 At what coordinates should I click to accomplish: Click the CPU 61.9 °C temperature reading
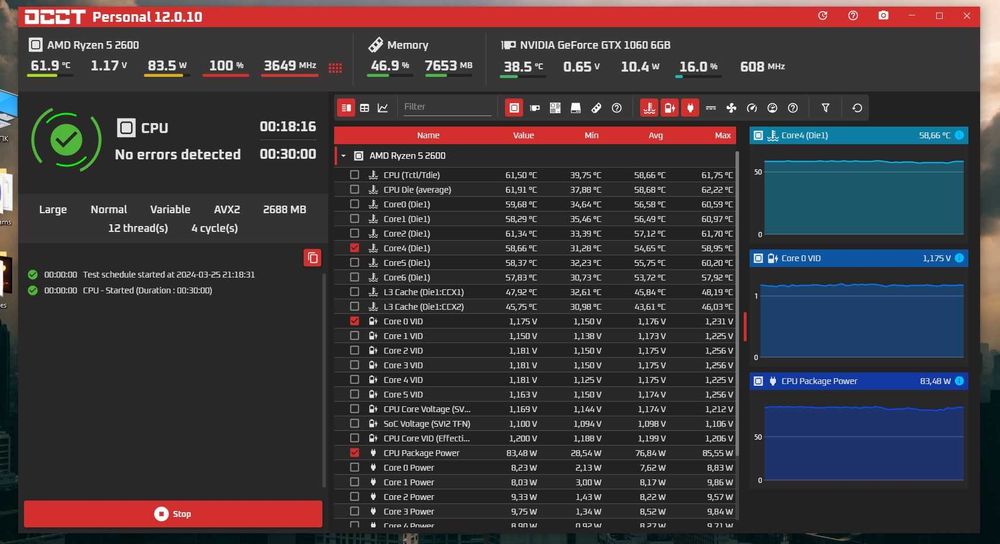coord(50,66)
